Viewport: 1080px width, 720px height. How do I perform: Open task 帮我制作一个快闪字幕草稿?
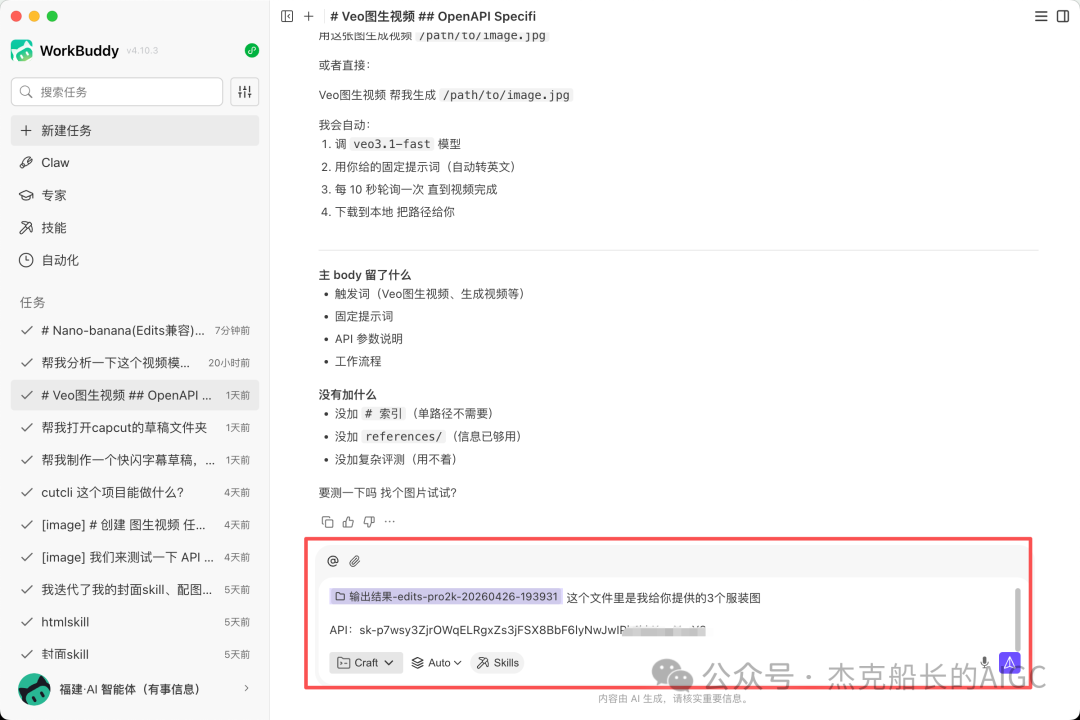[135, 460]
